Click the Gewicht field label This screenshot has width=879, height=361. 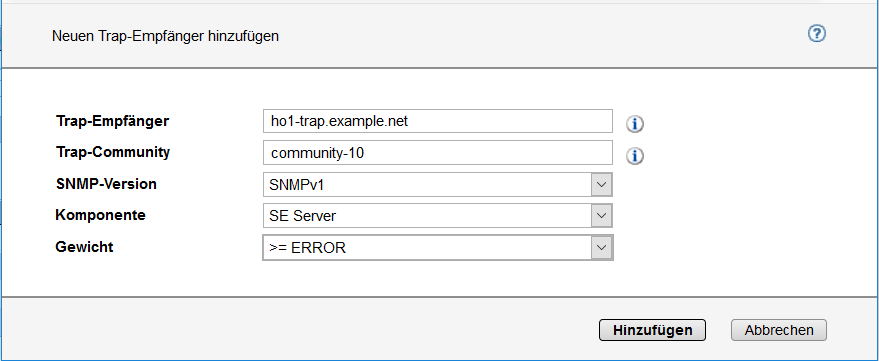point(84,247)
